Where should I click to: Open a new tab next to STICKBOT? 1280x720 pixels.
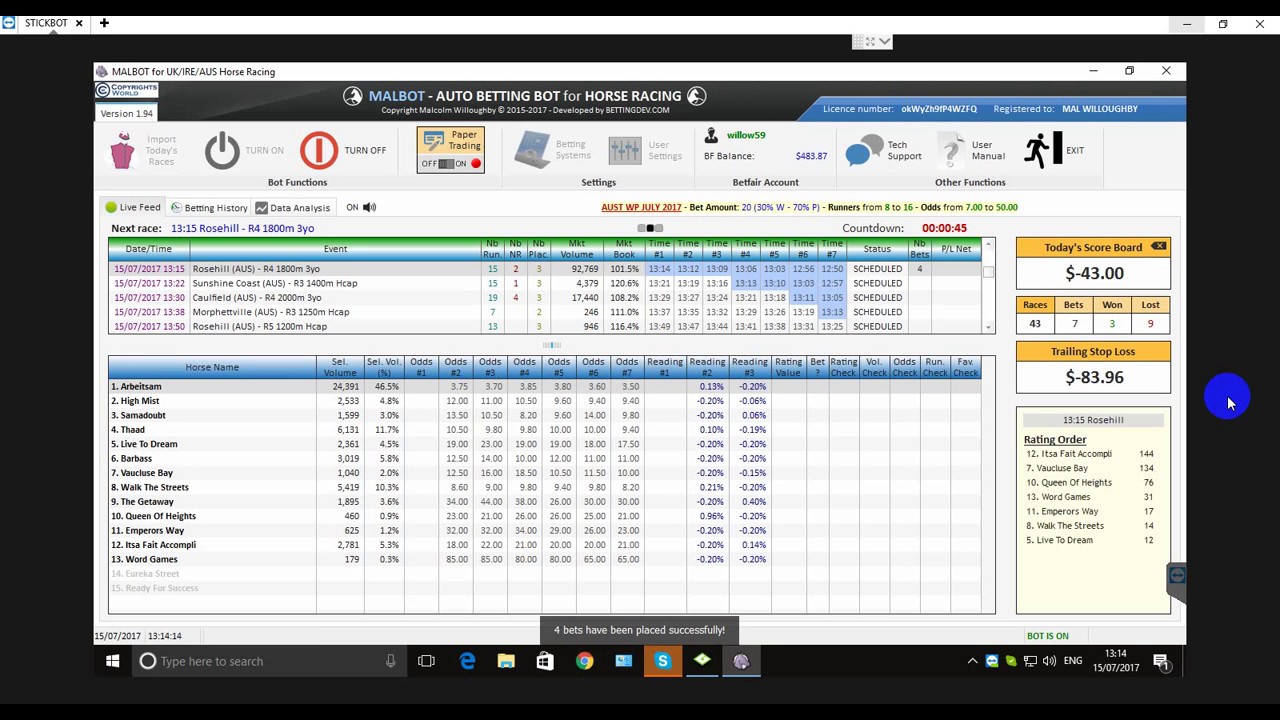point(104,22)
